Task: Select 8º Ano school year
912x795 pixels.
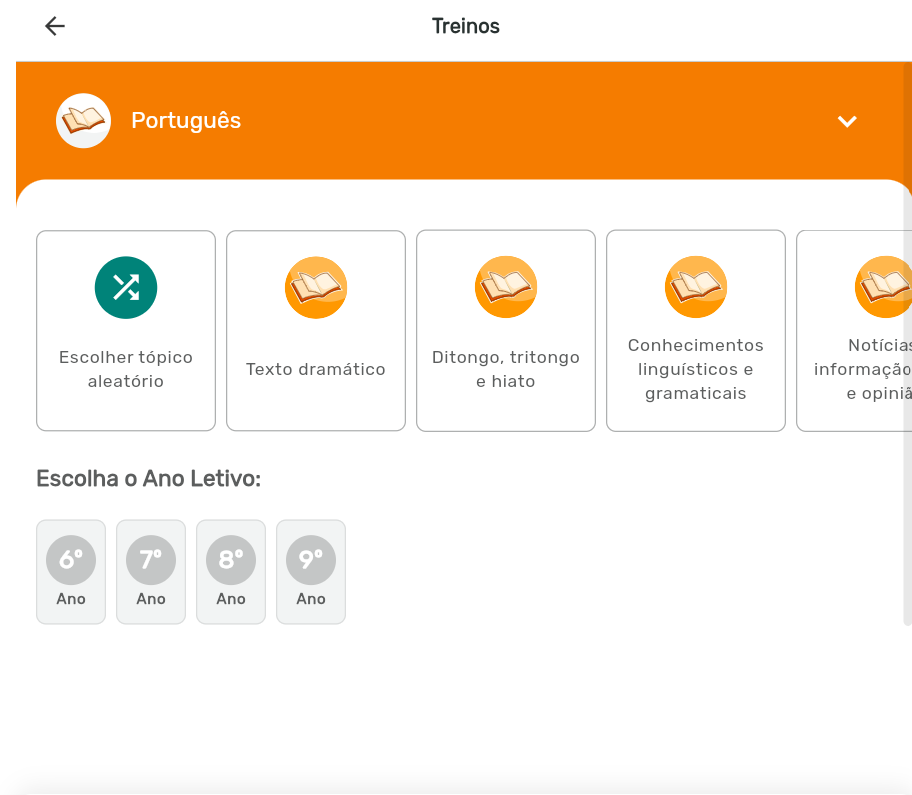Action: pos(231,572)
